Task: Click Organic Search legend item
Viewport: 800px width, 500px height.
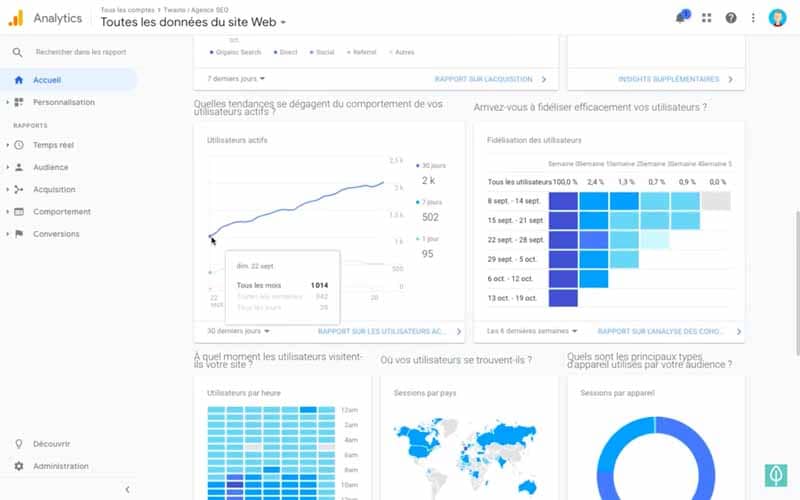Action: click(x=235, y=52)
